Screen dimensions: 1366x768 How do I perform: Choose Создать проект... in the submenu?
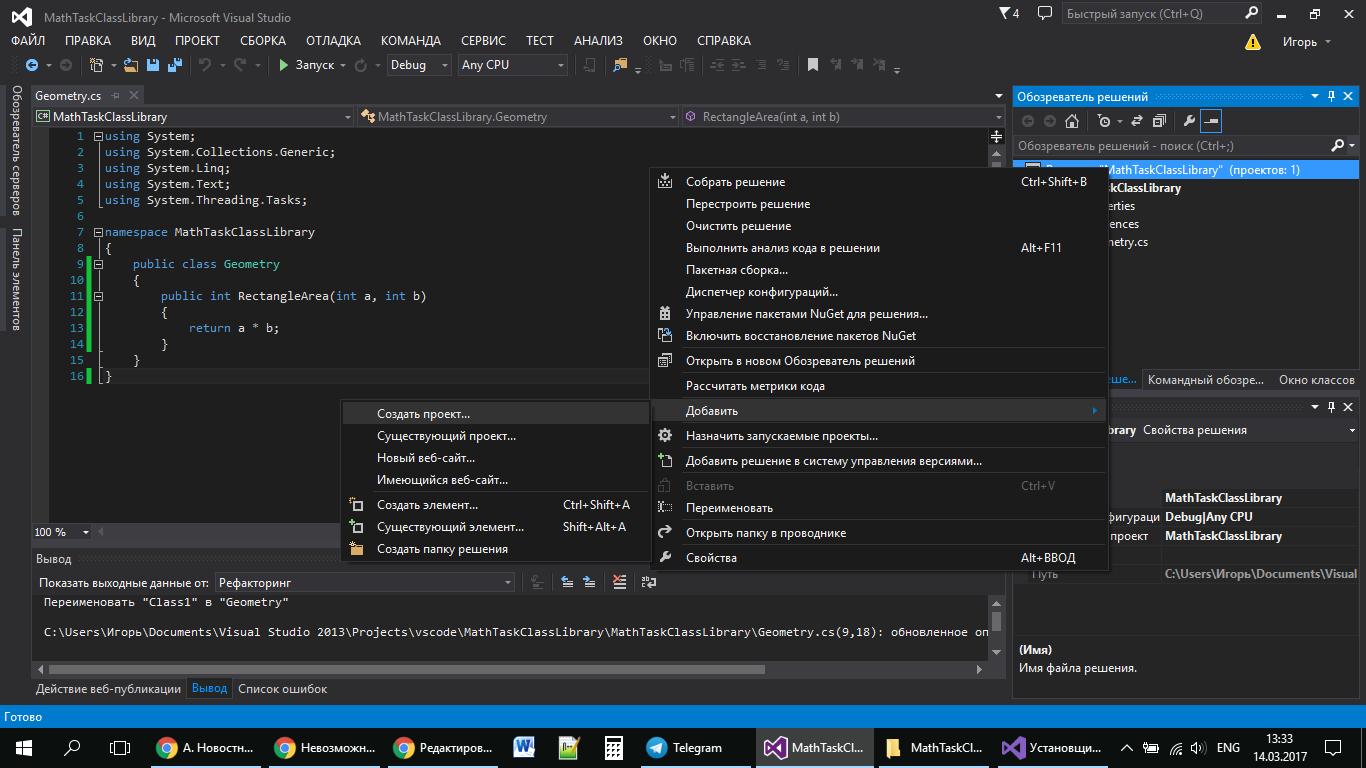pos(496,414)
